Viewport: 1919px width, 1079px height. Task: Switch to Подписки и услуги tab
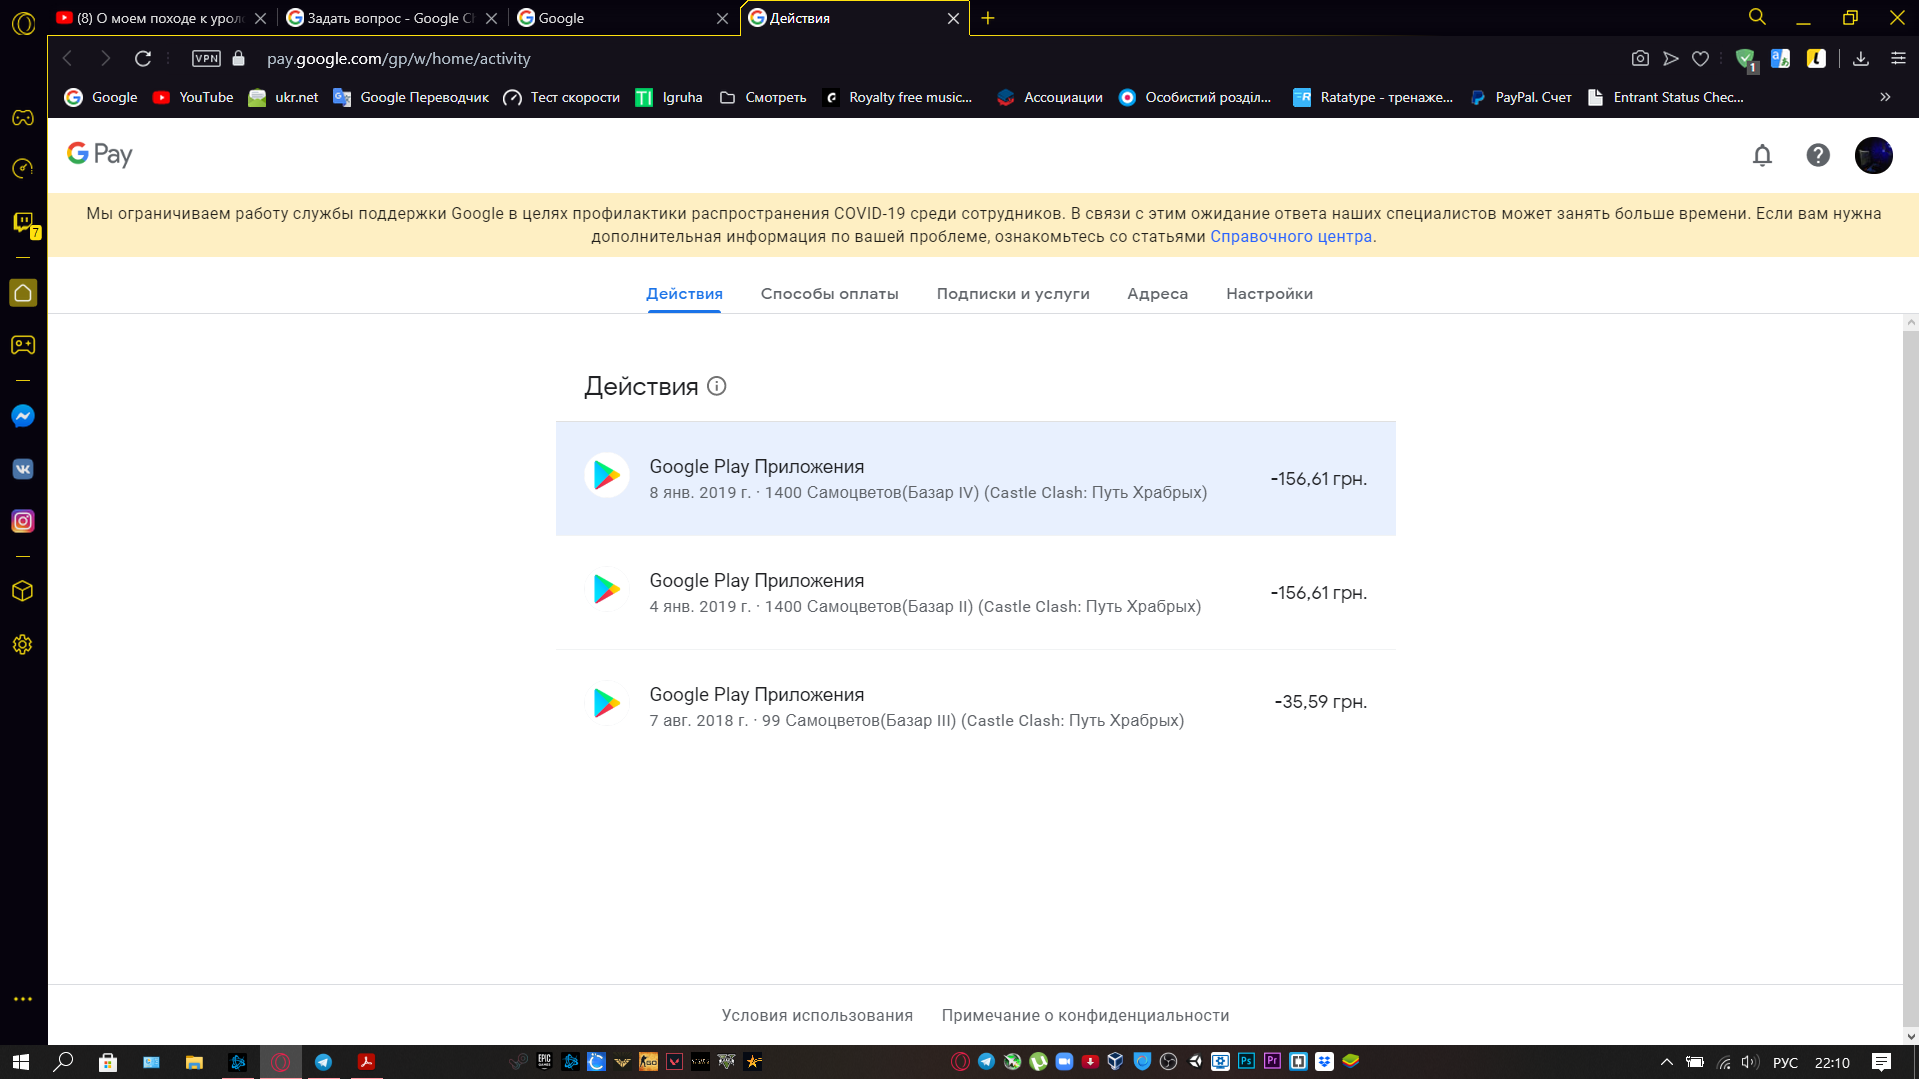coord(1013,294)
